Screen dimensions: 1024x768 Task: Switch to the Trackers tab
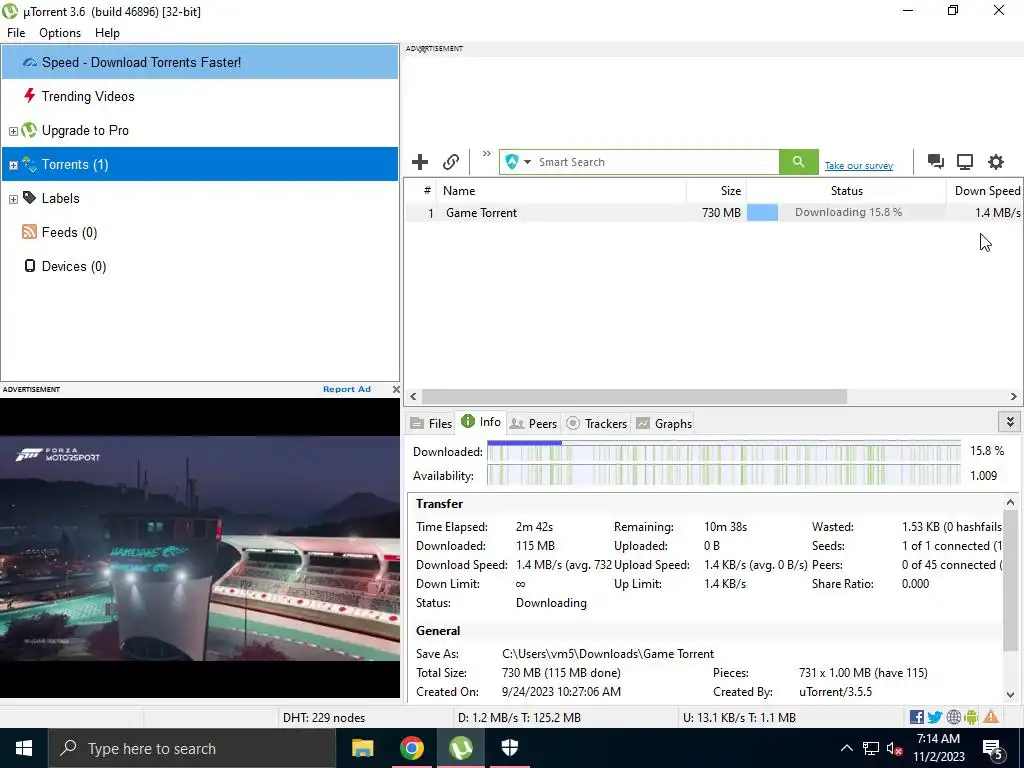[x=596, y=423]
